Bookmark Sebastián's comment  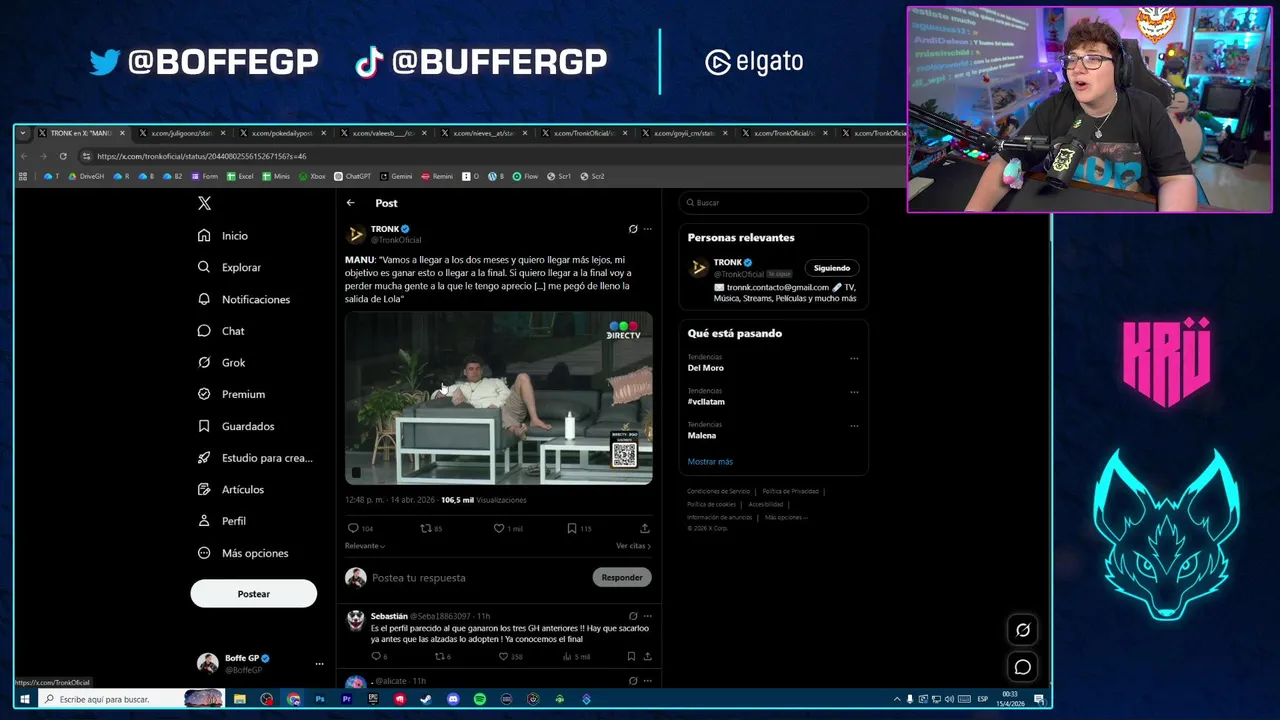pos(631,657)
